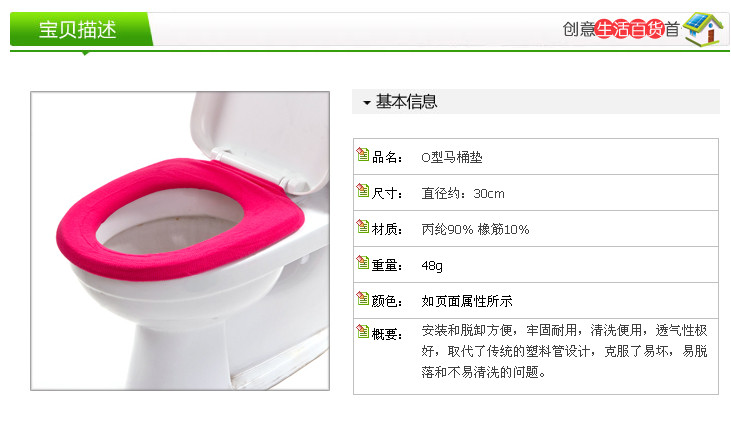The image size is (731, 426).
Task: Select the 宝贝描述 green tab
Action: [81, 29]
